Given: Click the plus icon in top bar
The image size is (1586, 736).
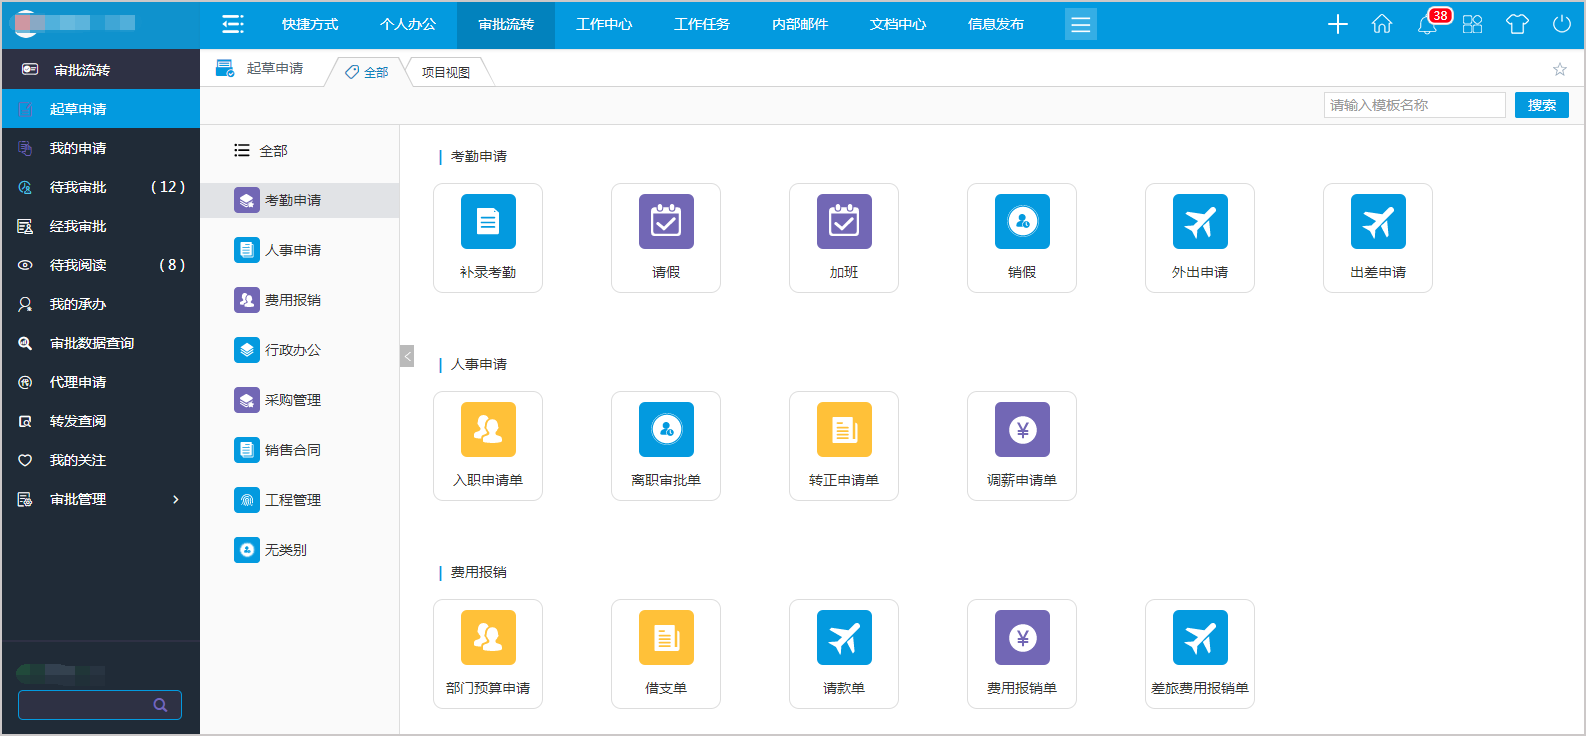Looking at the screenshot, I should [1337, 24].
